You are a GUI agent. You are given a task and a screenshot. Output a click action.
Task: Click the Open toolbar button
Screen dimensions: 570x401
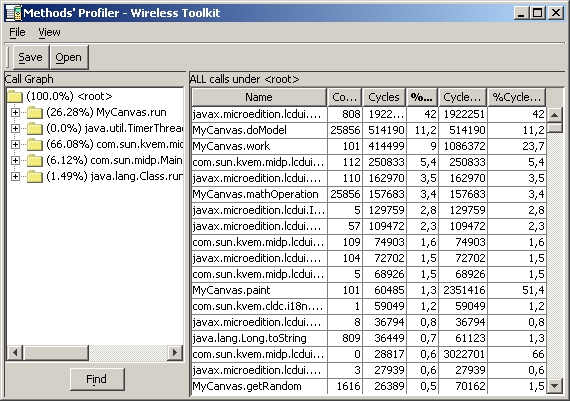[68, 57]
